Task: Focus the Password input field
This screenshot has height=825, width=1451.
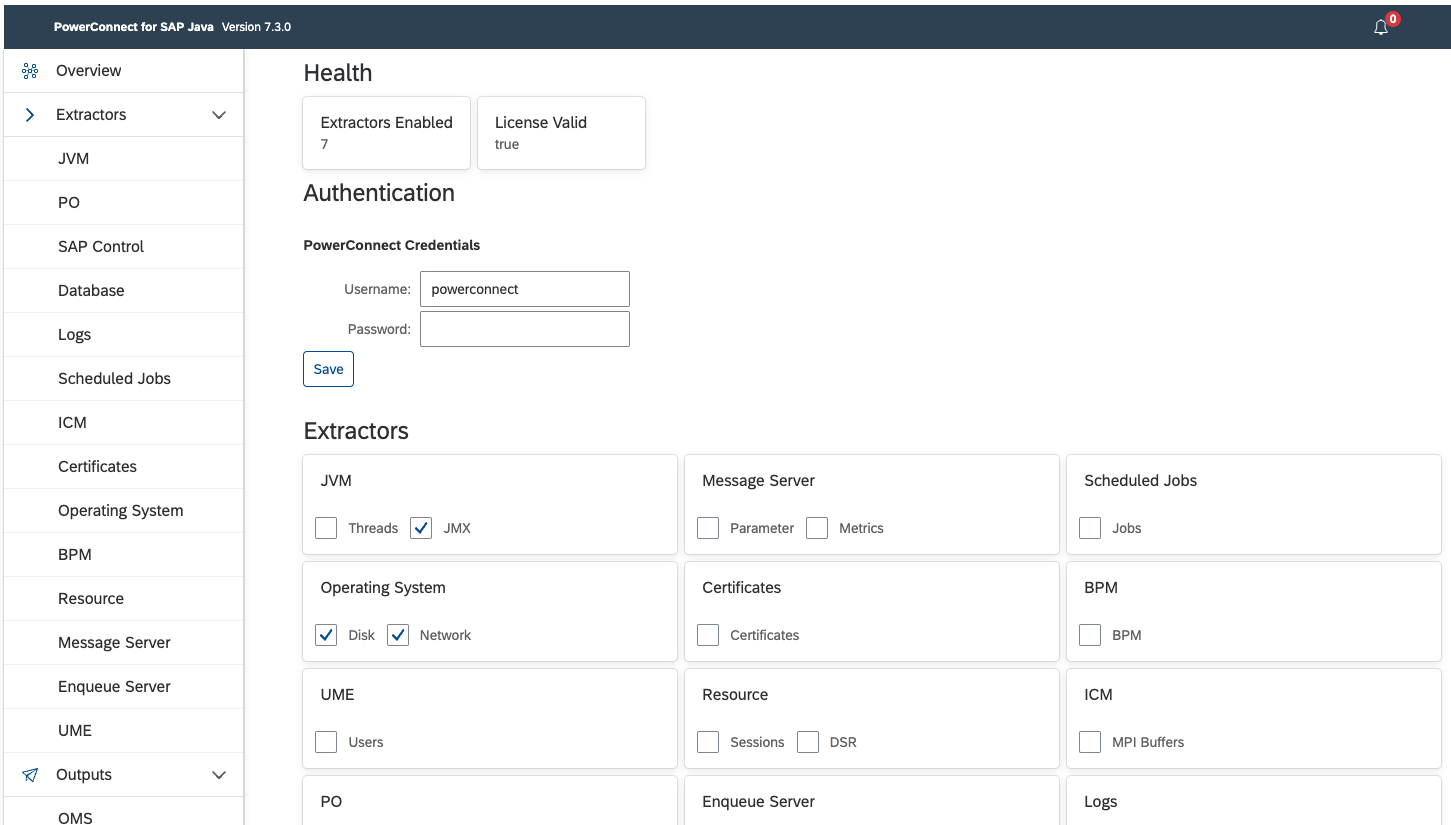Action: coord(524,329)
